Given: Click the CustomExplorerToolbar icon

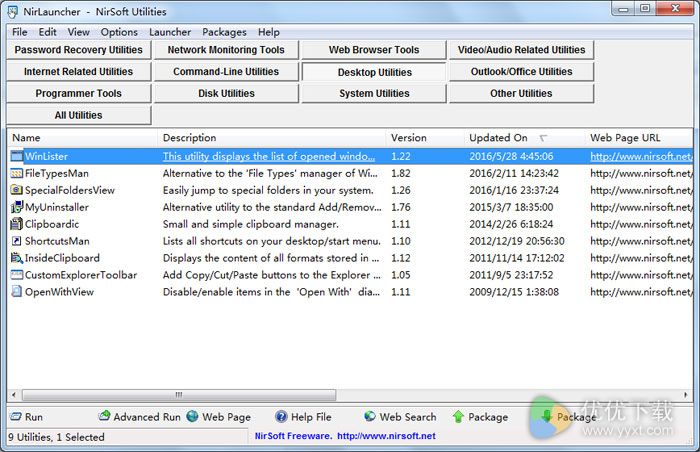Looking at the screenshot, I should click(x=17, y=275).
